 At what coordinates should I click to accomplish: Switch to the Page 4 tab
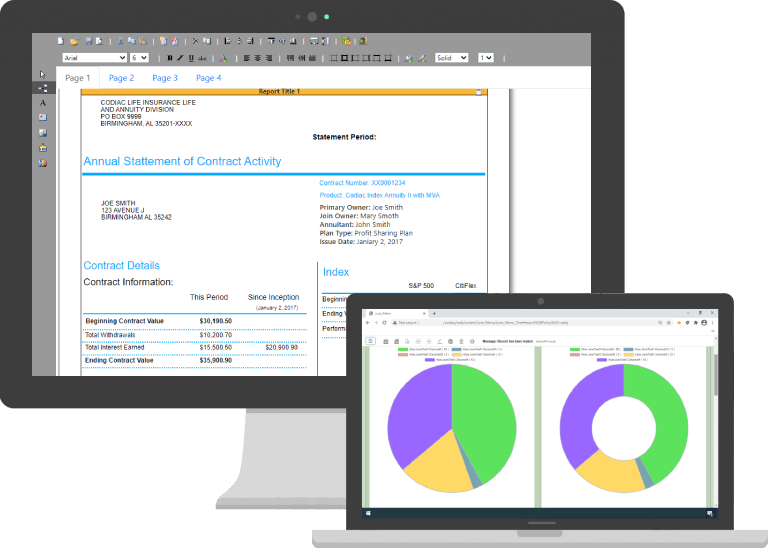(x=209, y=78)
